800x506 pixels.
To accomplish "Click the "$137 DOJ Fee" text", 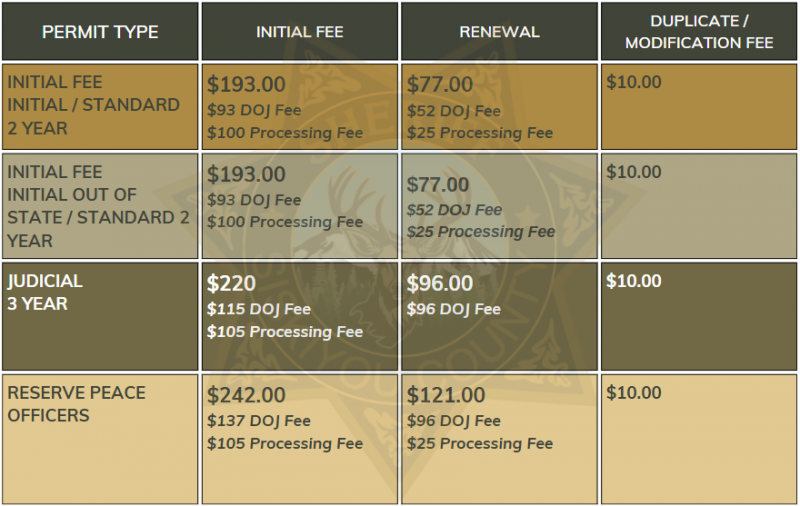I will tap(259, 421).
